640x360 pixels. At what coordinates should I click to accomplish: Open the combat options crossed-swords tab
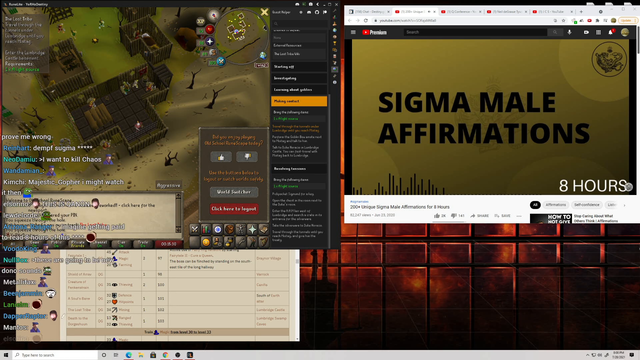click(x=195, y=229)
